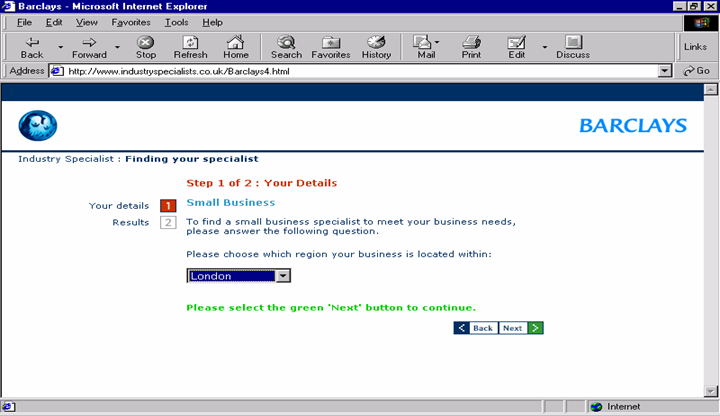Click in the address URL field
Viewport: 720px width, 416px height.
coord(360,71)
